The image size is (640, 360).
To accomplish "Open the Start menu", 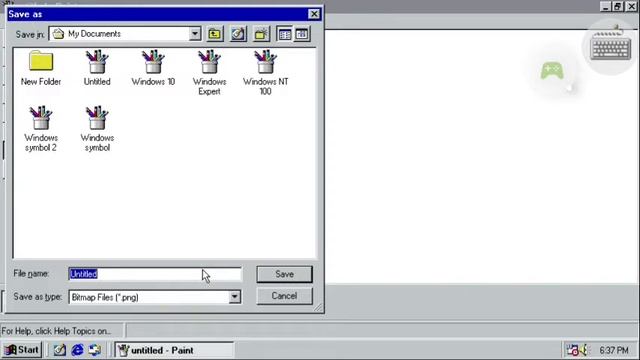I will (22, 350).
